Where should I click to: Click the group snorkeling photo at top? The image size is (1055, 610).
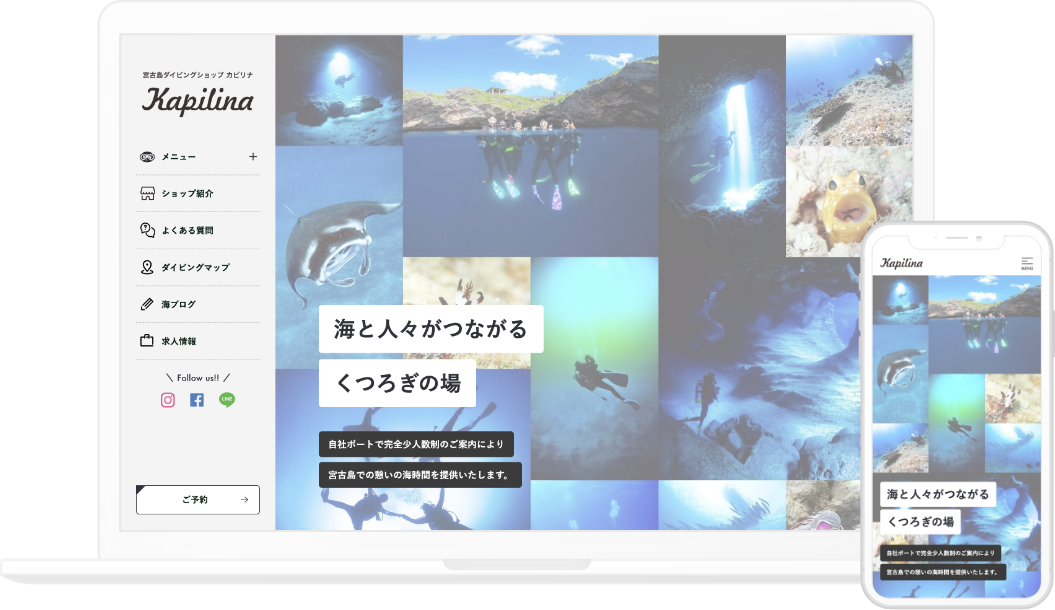tap(530, 145)
